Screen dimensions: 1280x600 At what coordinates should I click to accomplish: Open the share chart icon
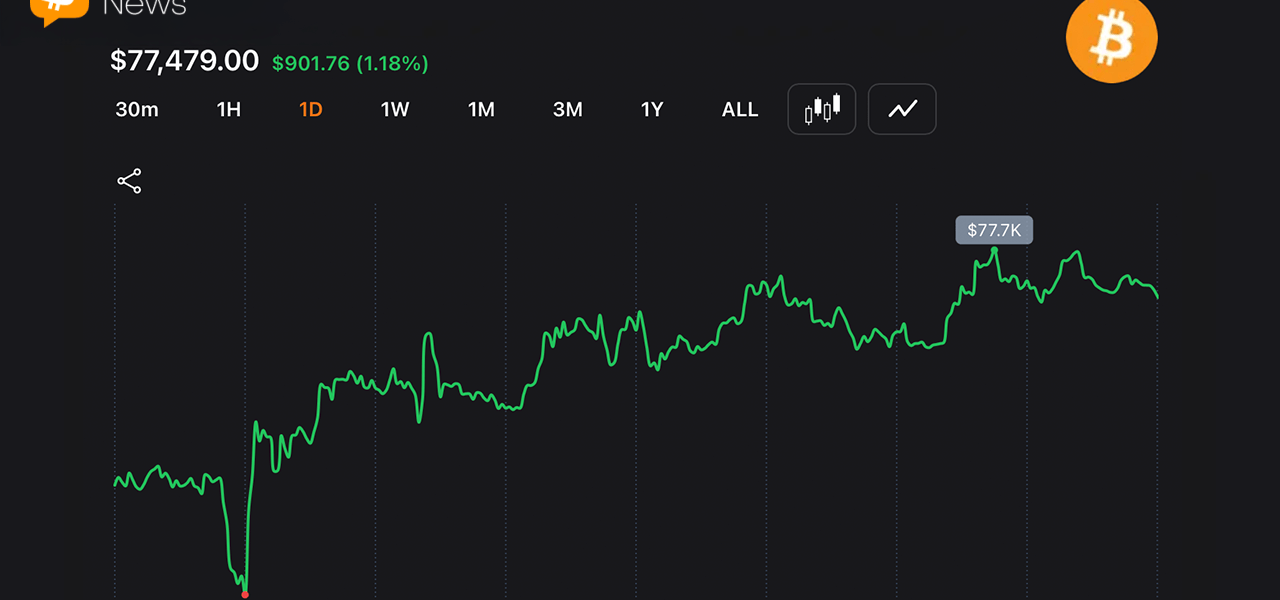129,181
